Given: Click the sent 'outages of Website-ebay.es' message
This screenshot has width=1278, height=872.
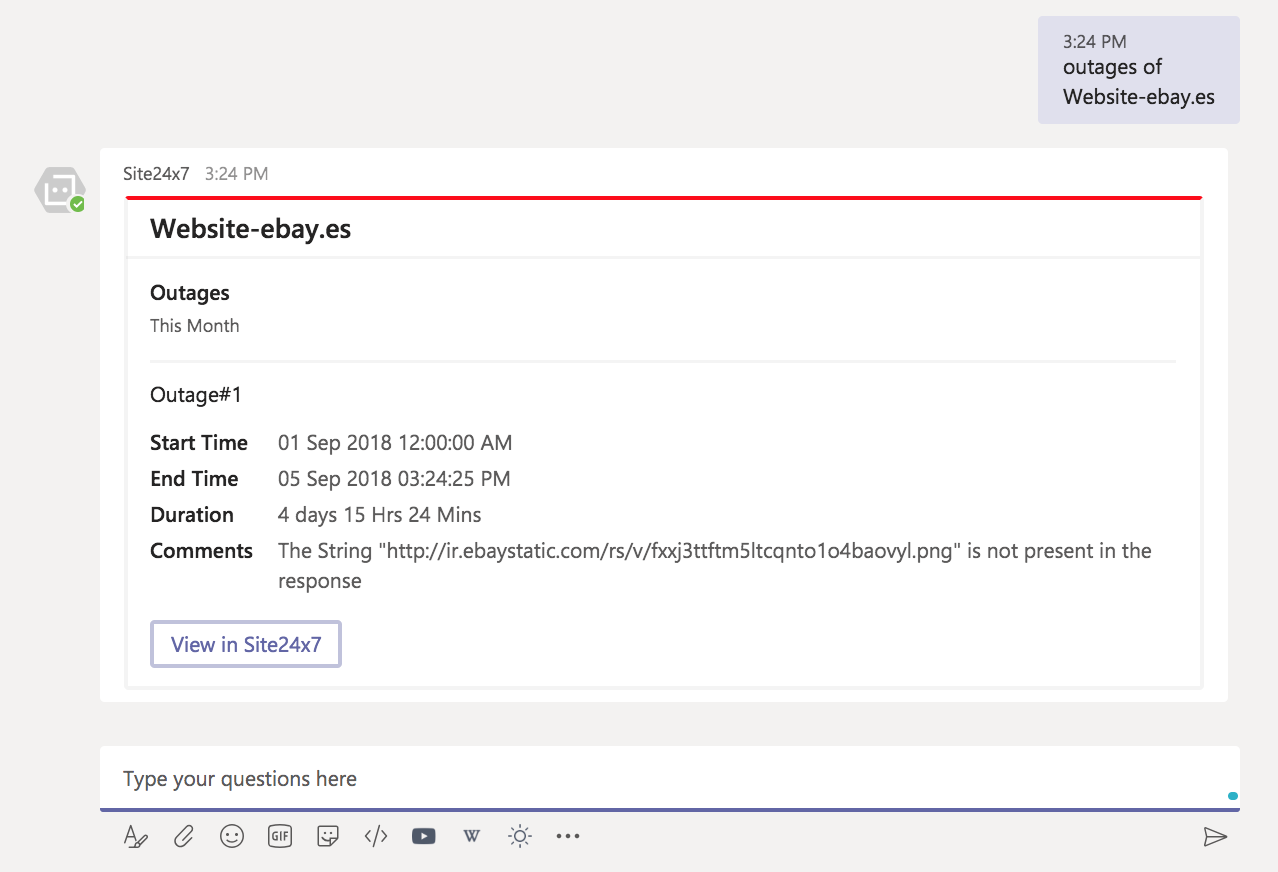Looking at the screenshot, I should pyautogui.click(x=1138, y=82).
